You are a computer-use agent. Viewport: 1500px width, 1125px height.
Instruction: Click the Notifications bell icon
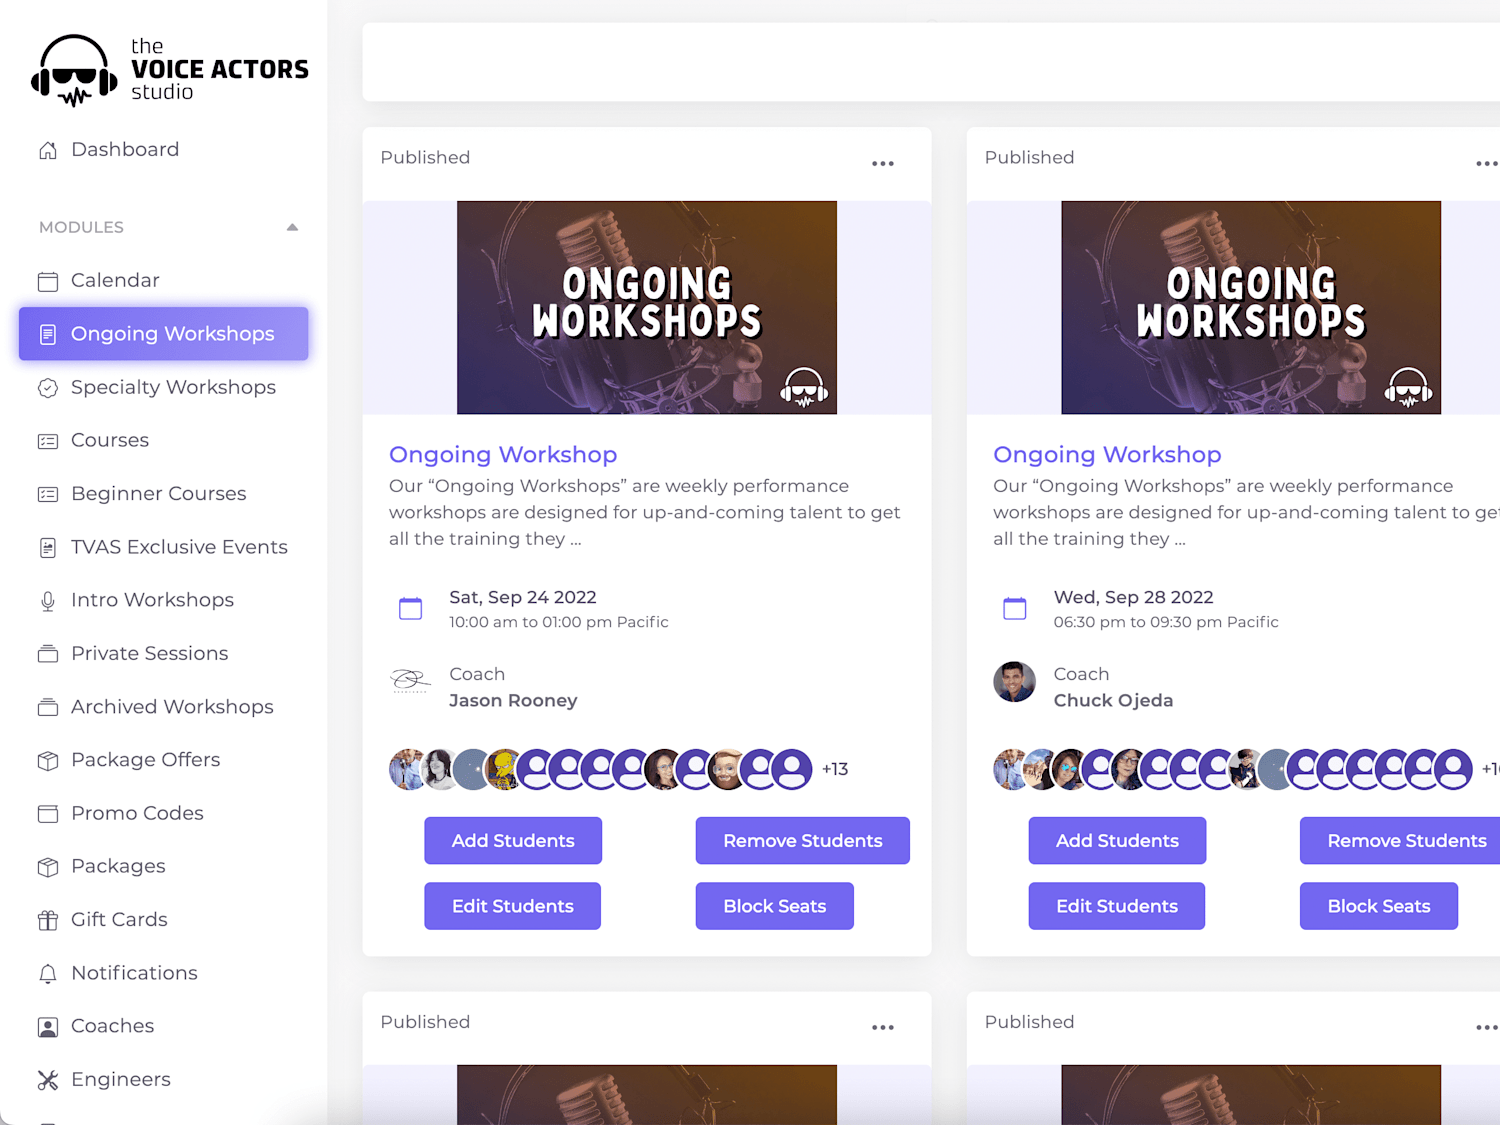point(48,973)
